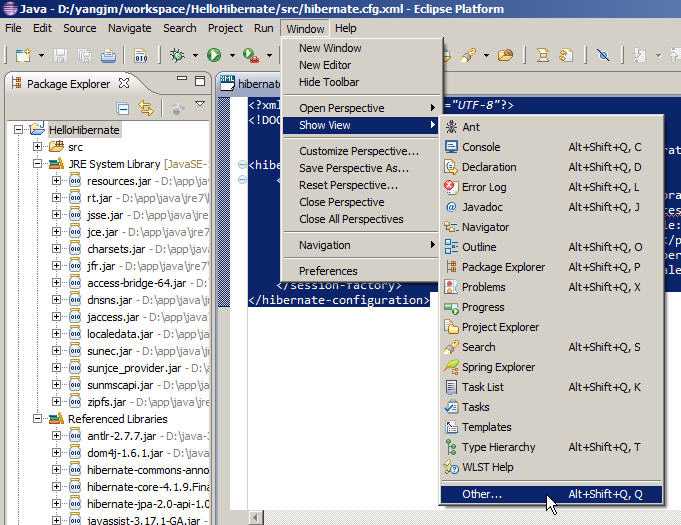Show the Package Explorer view entry
The width and height of the screenshot is (681, 525).
tap(552, 267)
